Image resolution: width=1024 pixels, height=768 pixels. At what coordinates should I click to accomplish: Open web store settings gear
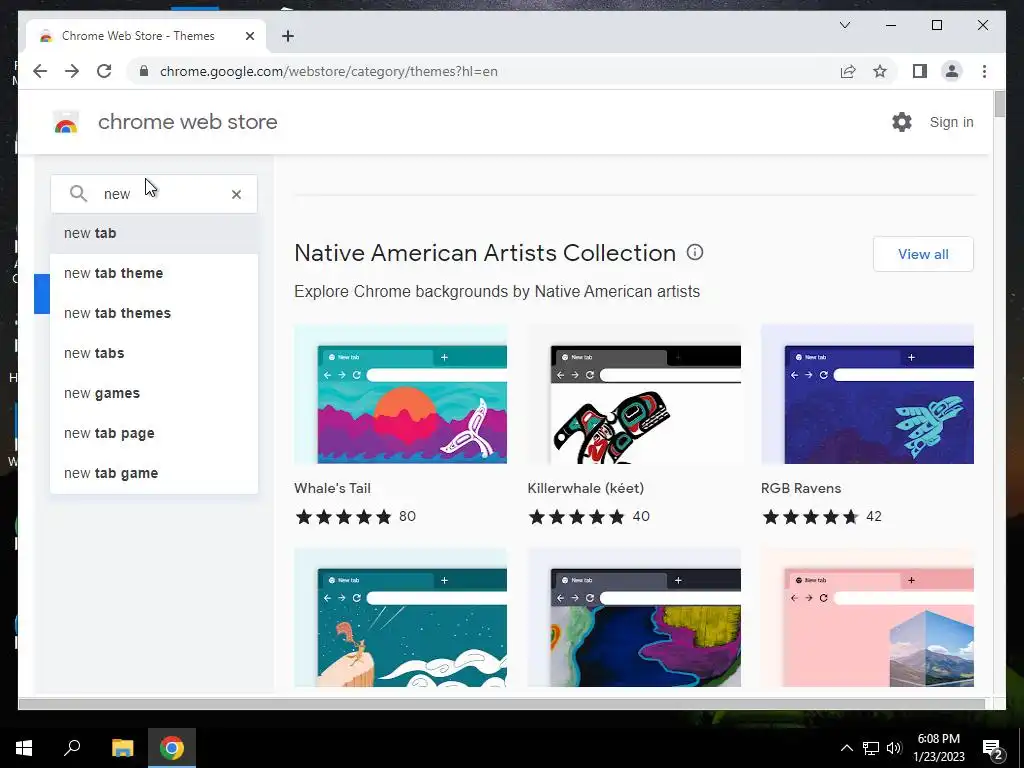coord(902,122)
